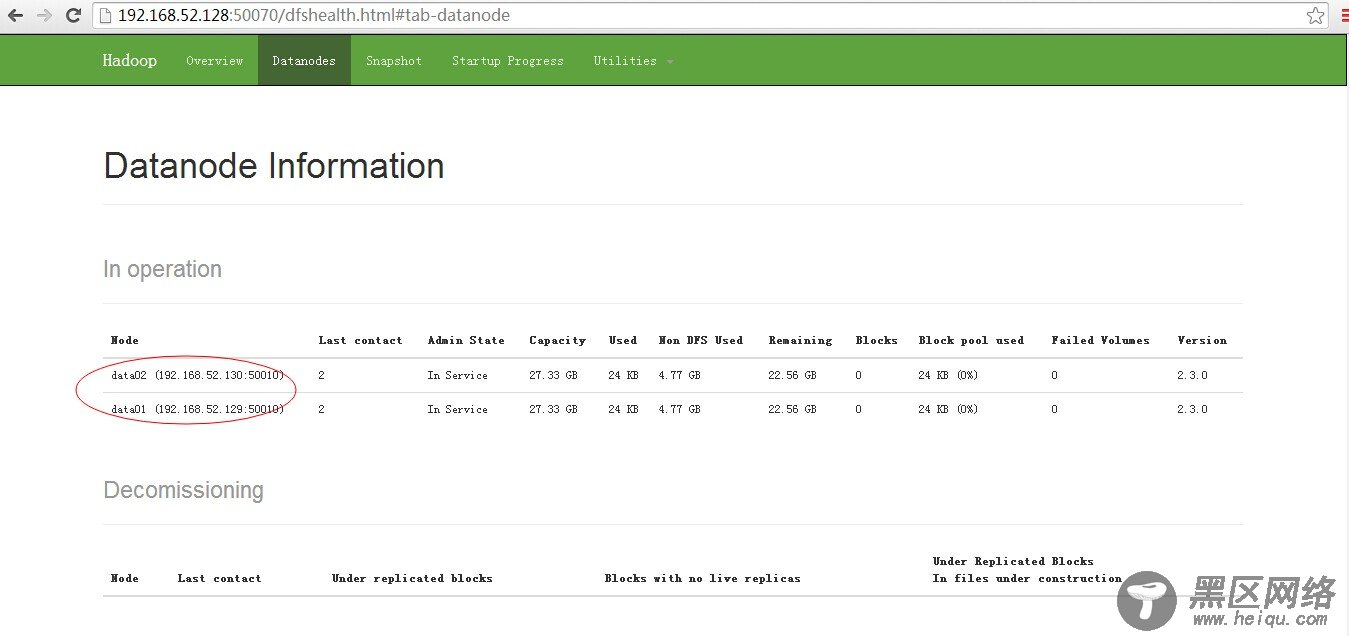Click the Block pool used column header

click(x=971, y=340)
